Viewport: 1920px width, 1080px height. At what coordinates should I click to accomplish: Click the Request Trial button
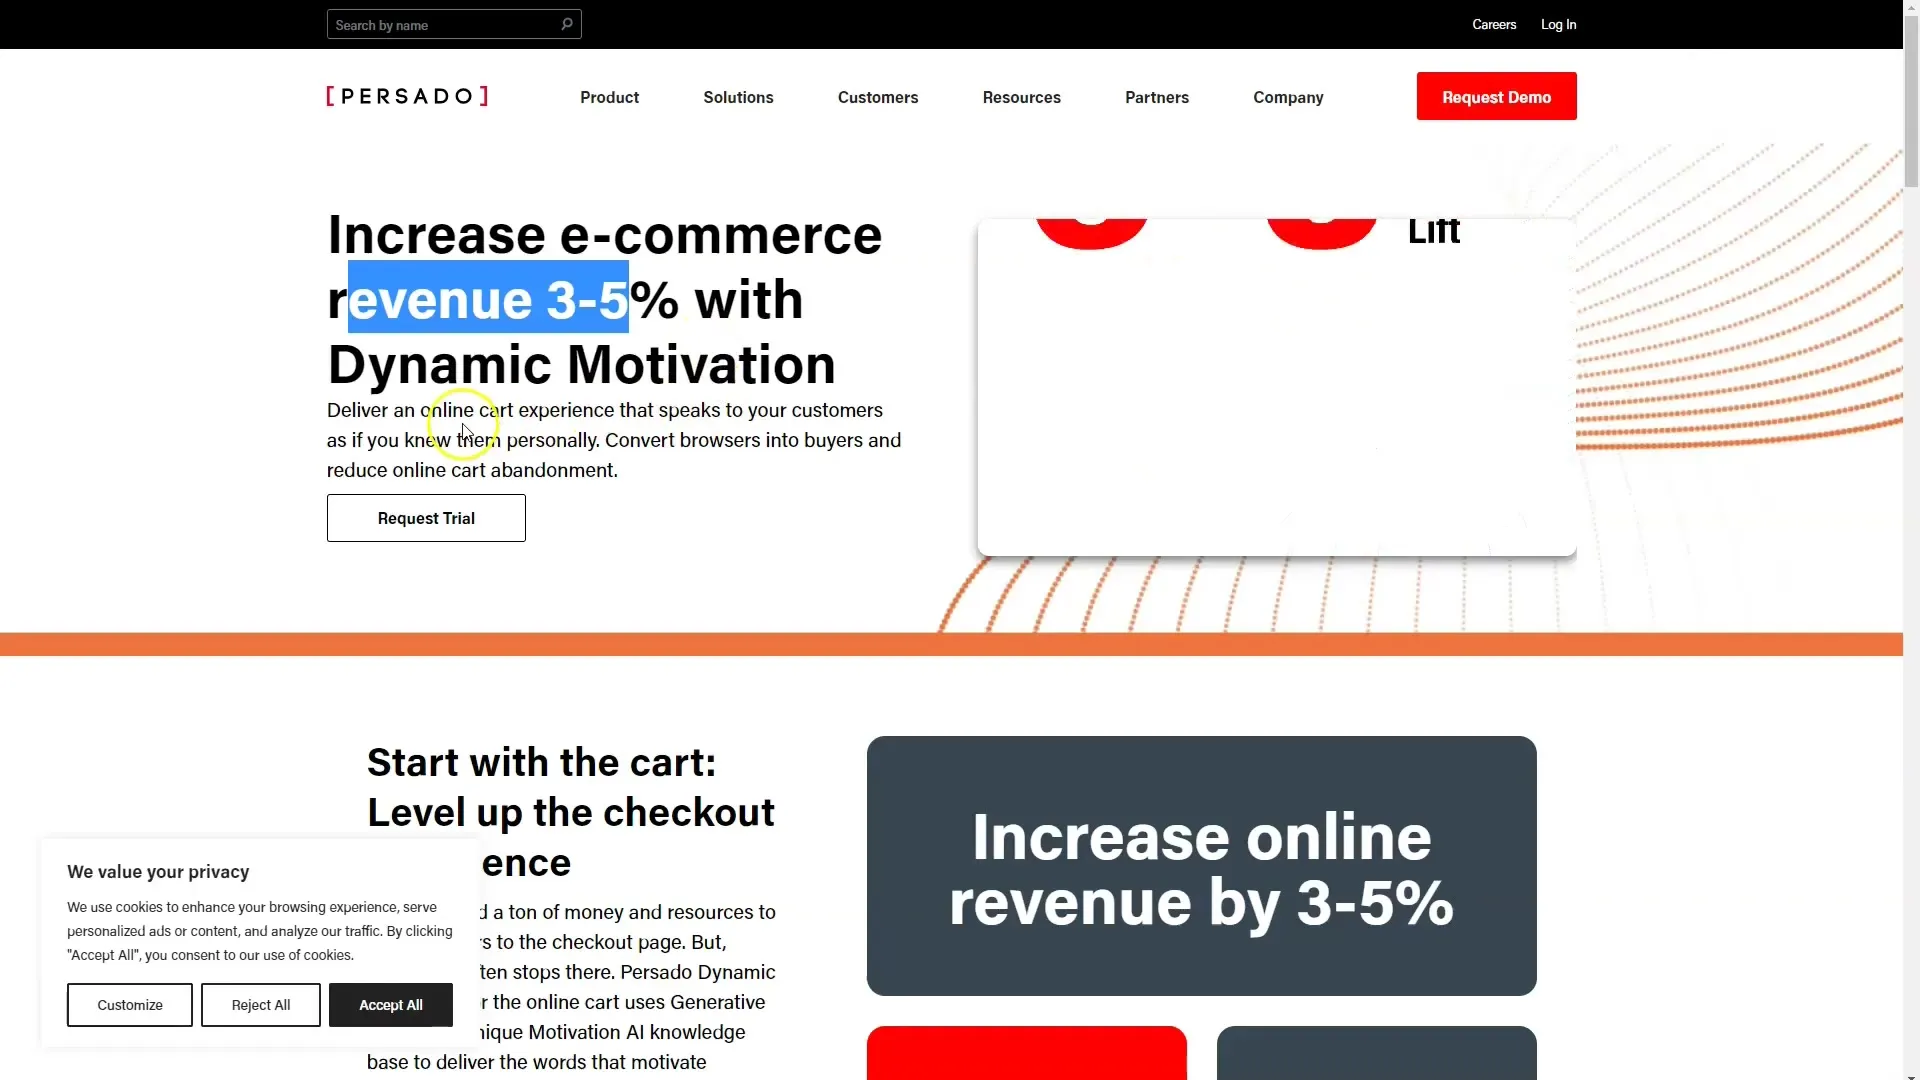[426, 517]
